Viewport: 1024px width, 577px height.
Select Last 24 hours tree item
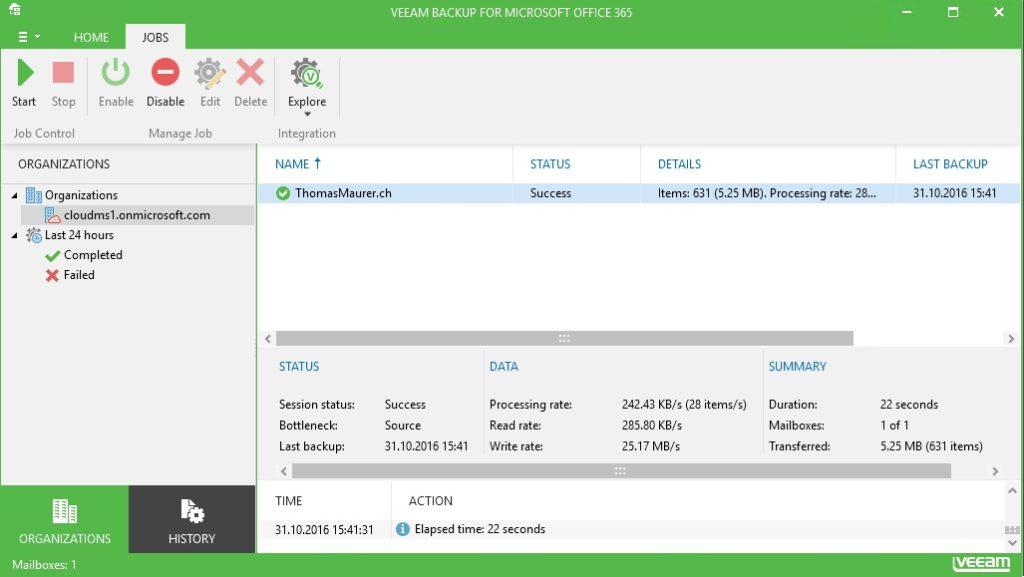79,235
